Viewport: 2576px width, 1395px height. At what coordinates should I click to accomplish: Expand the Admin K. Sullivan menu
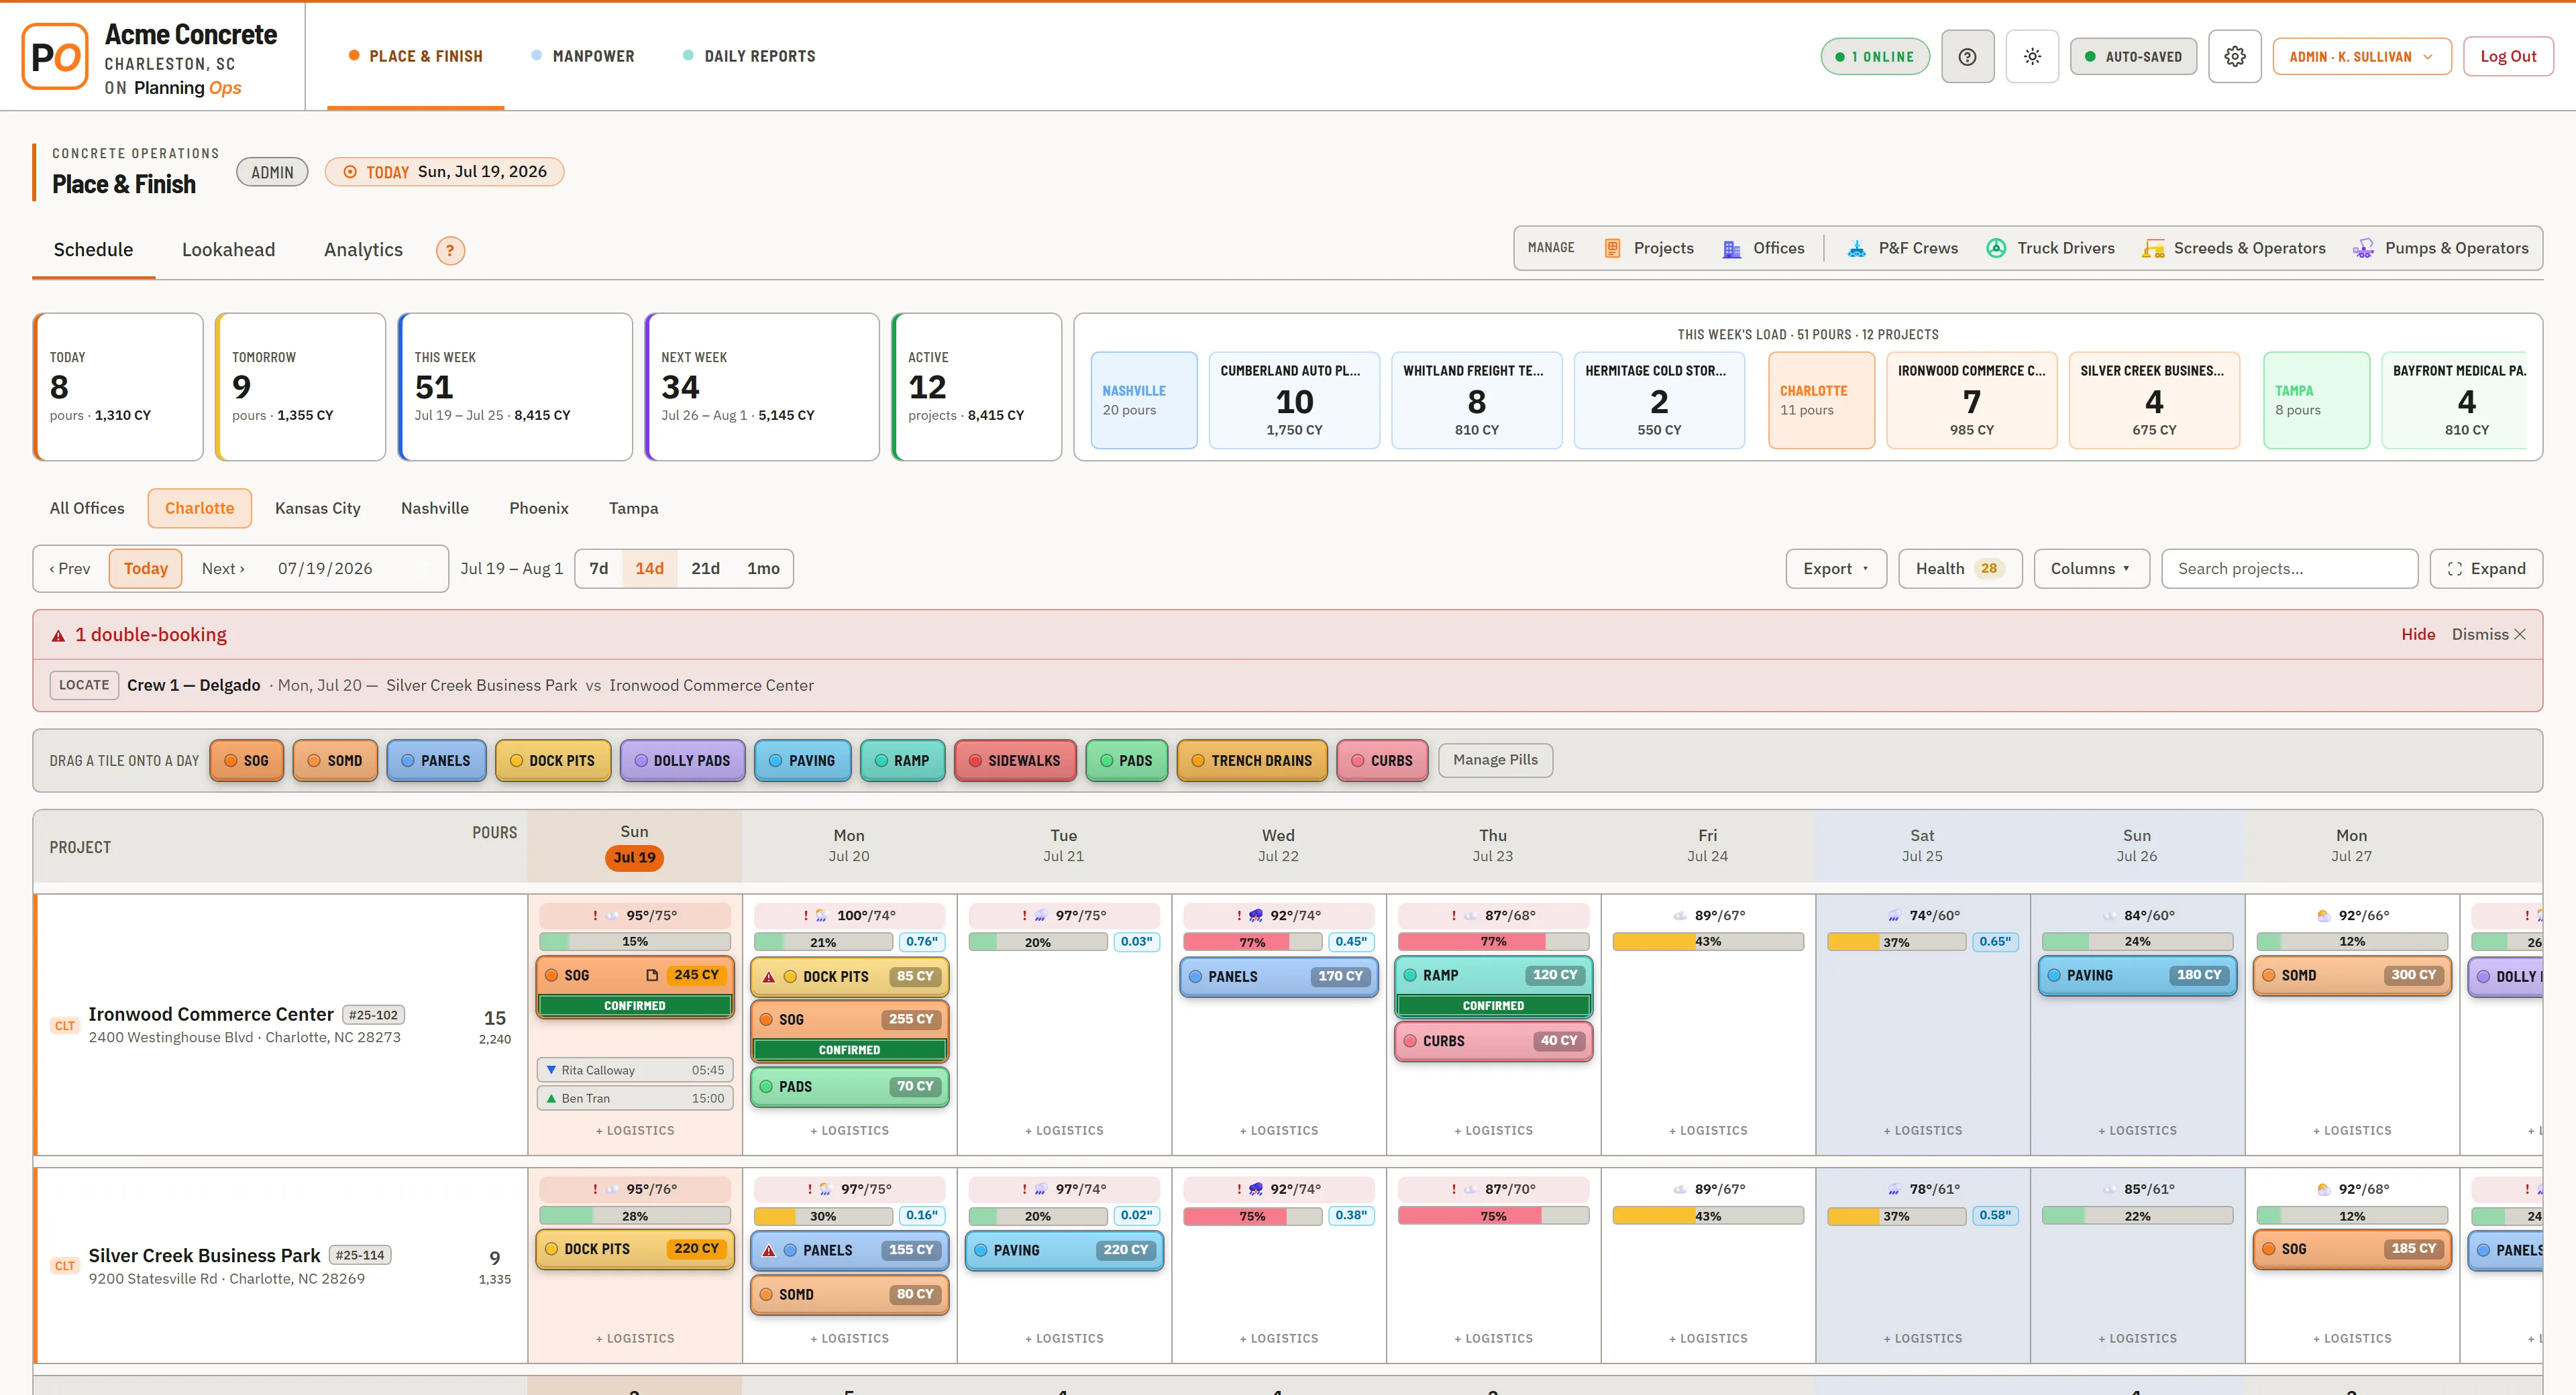pyautogui.click(x=2361, y=57)
